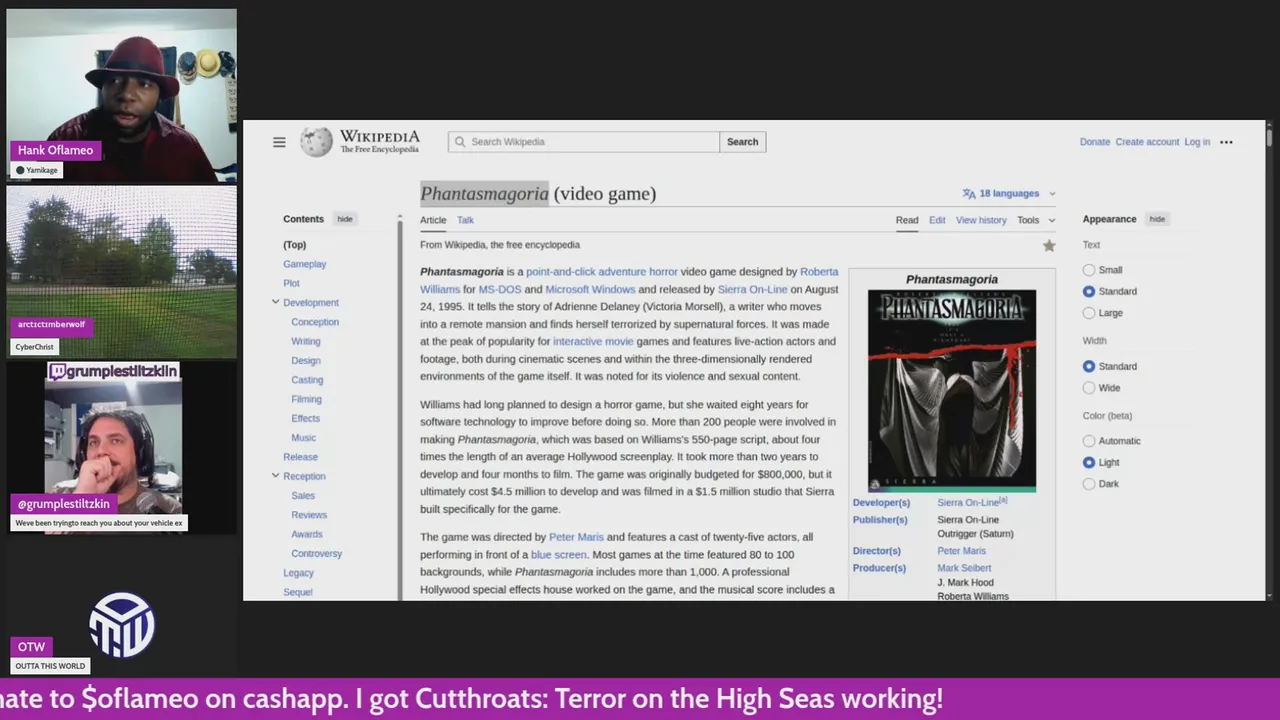Open the Peter Maris link in paragraph
The width and height of the screenshot is (1280, 720).
(x=576, y=537)
